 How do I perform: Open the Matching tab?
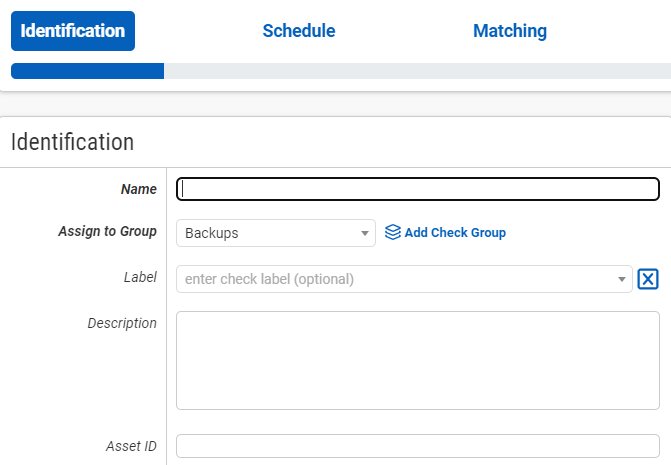[x=509, y=31]
